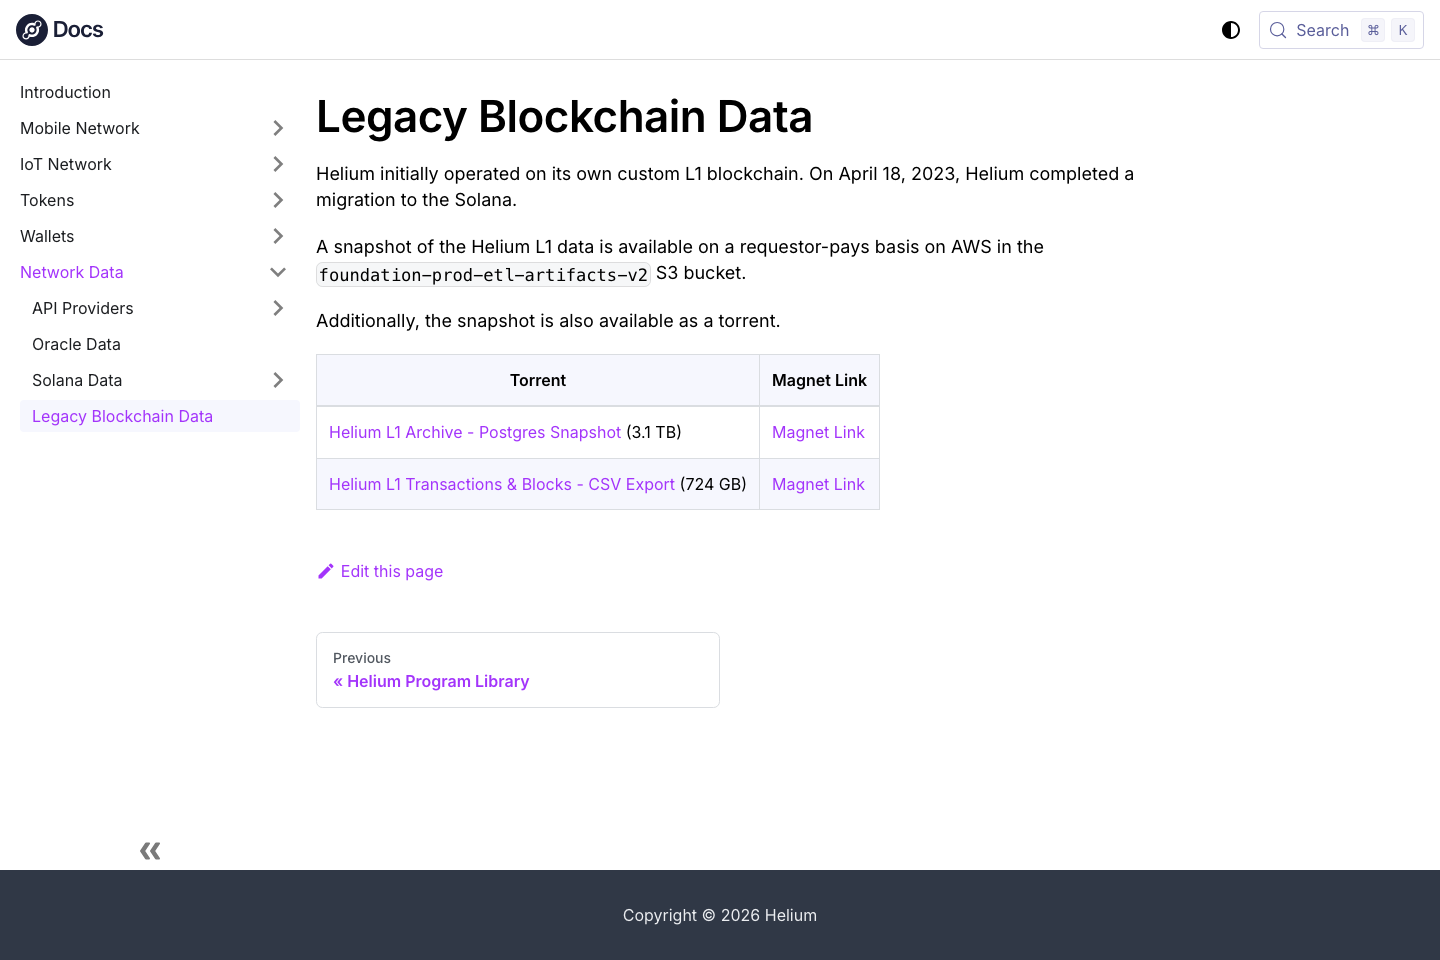
Task: Click the Magnet Link for CSV Export
Action: pyautogui.click(x=818, y=484)
